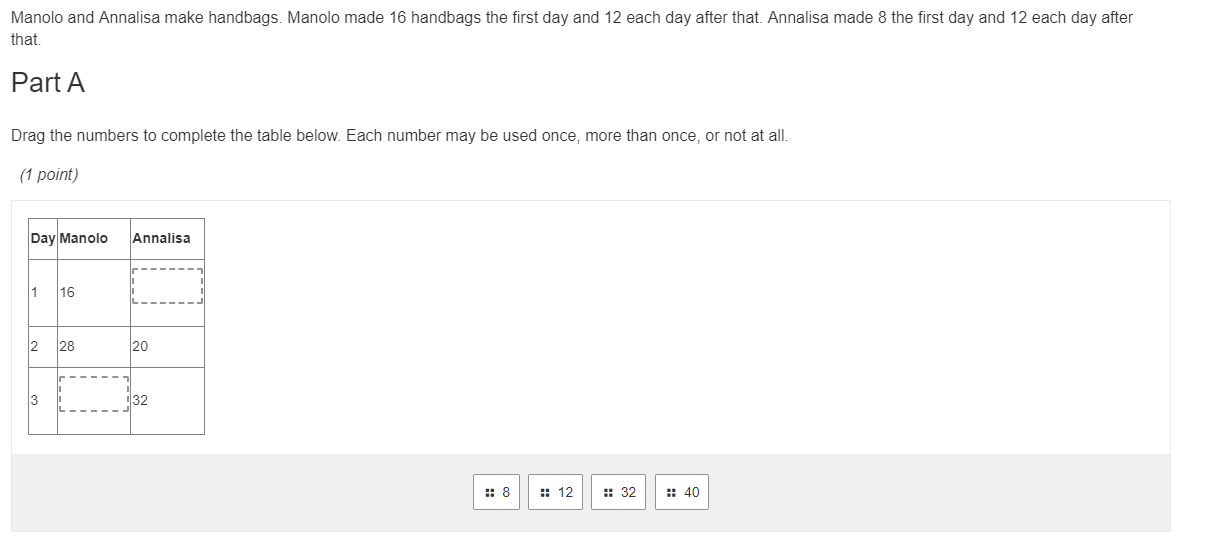Click the grip handle on the 40 tile
This screenshot has width=1210, height=538.
pos(672,492)
